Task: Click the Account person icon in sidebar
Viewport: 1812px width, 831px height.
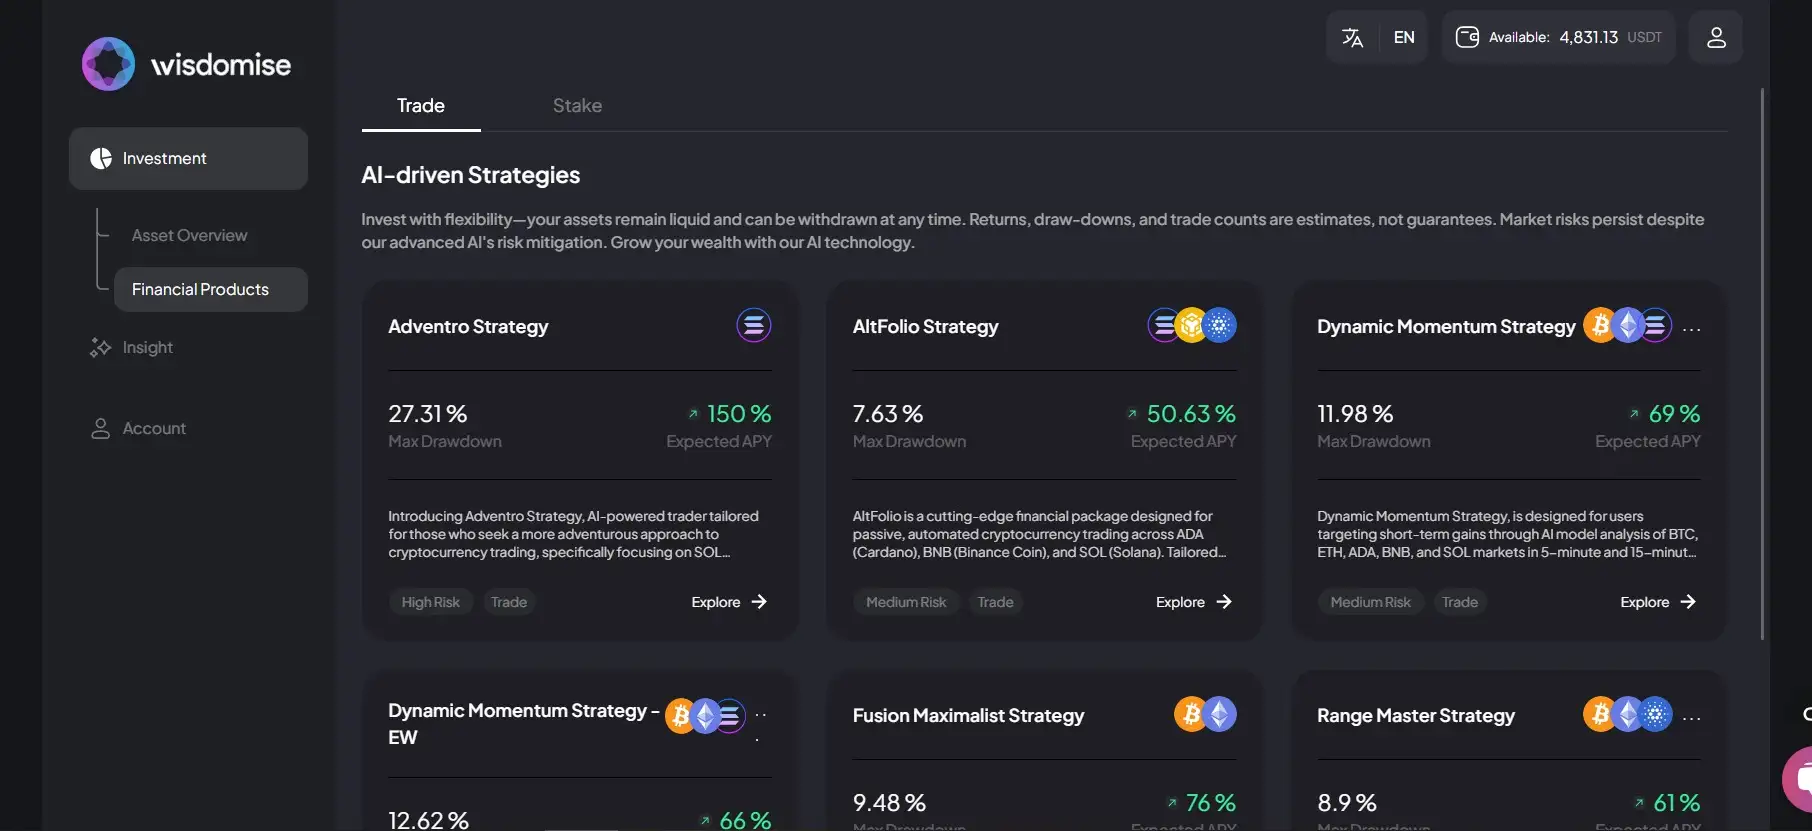Action: pos(100,429)
